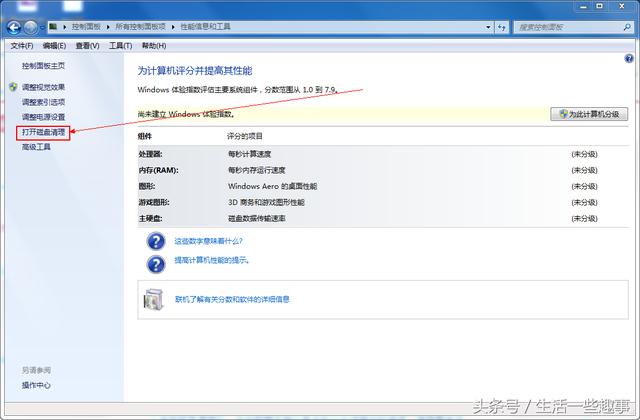This screenshot has height=420, width=640.
Task: Click the software box icon near 联机了解
Action: coord(153,300)
